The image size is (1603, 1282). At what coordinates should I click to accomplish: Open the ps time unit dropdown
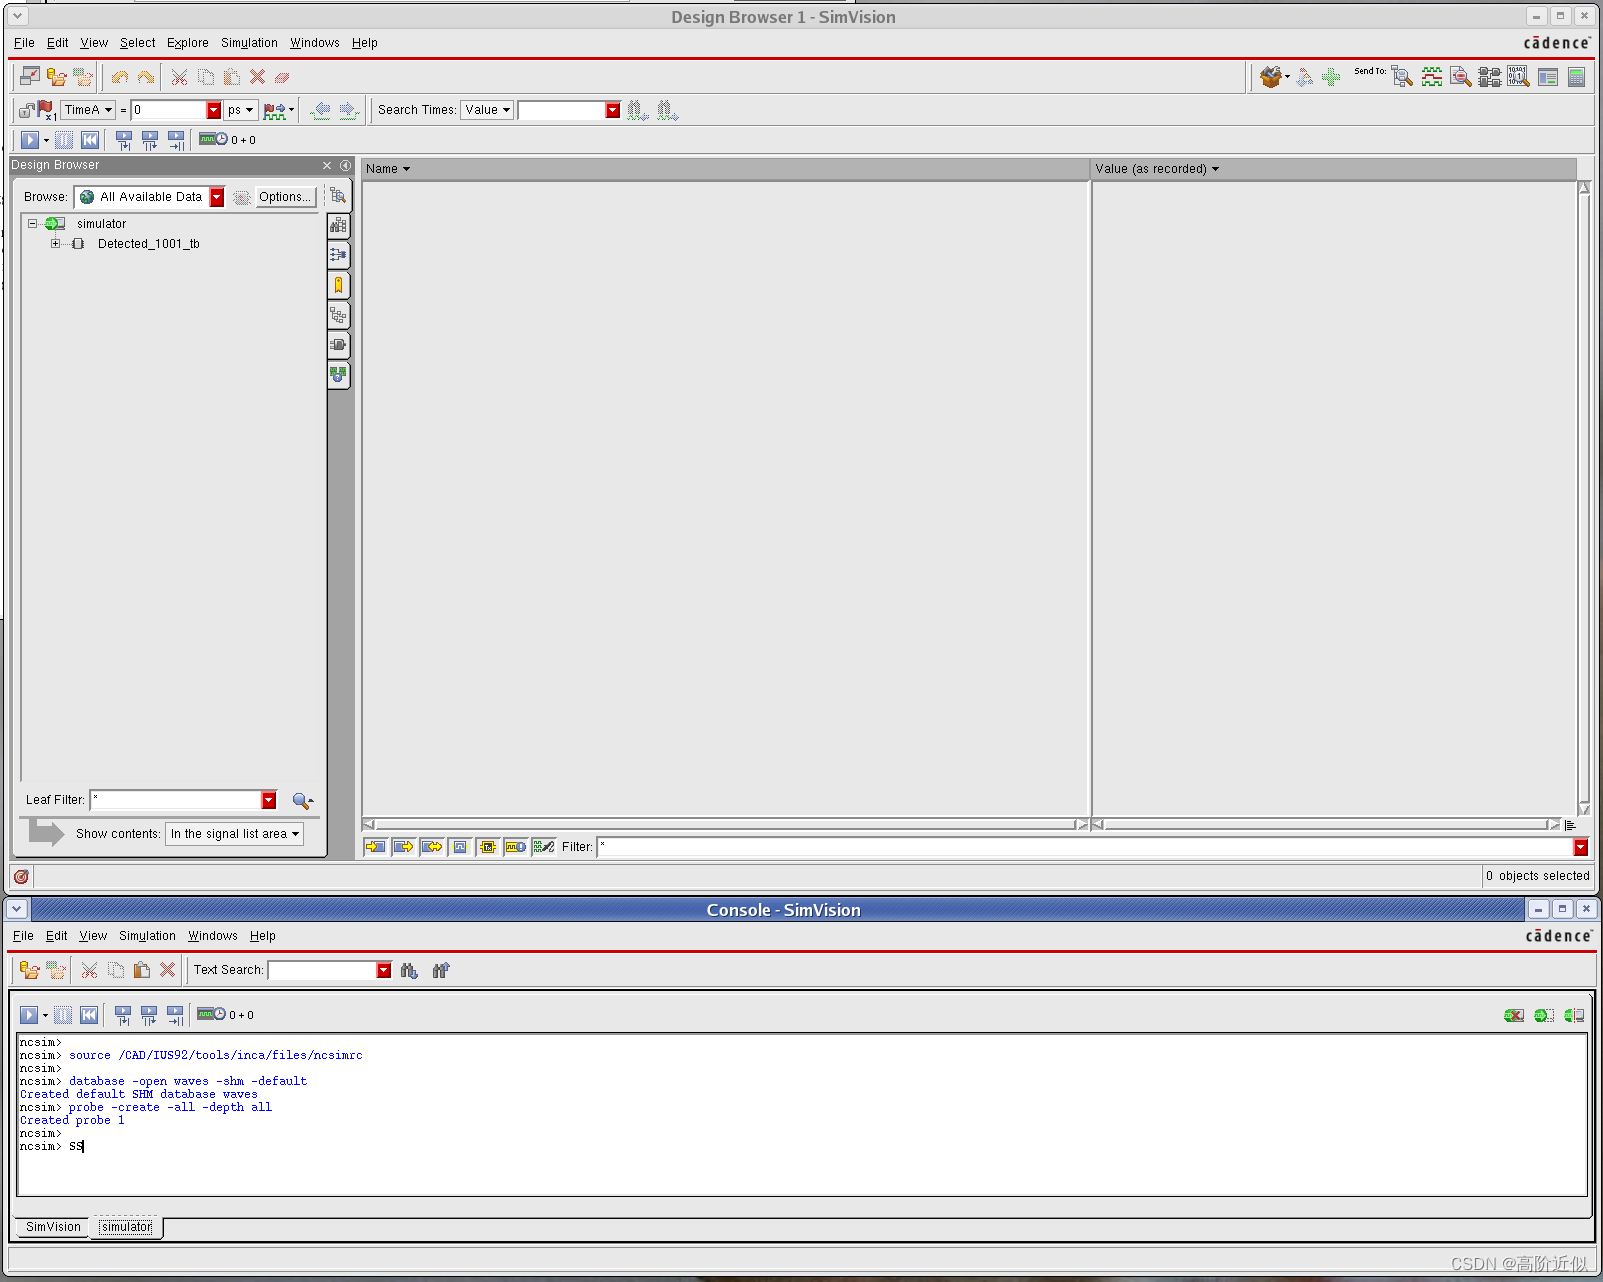[x=240, y=110]
